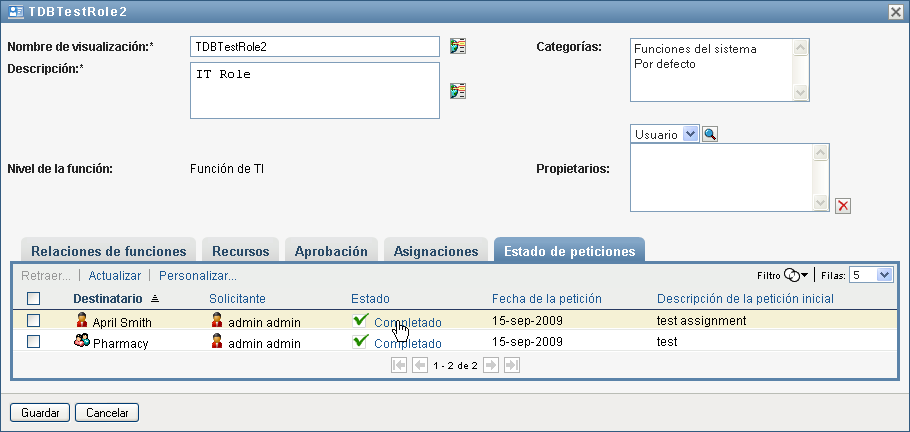
Task: Go to the first page arrow
Action: click(400, 366)
